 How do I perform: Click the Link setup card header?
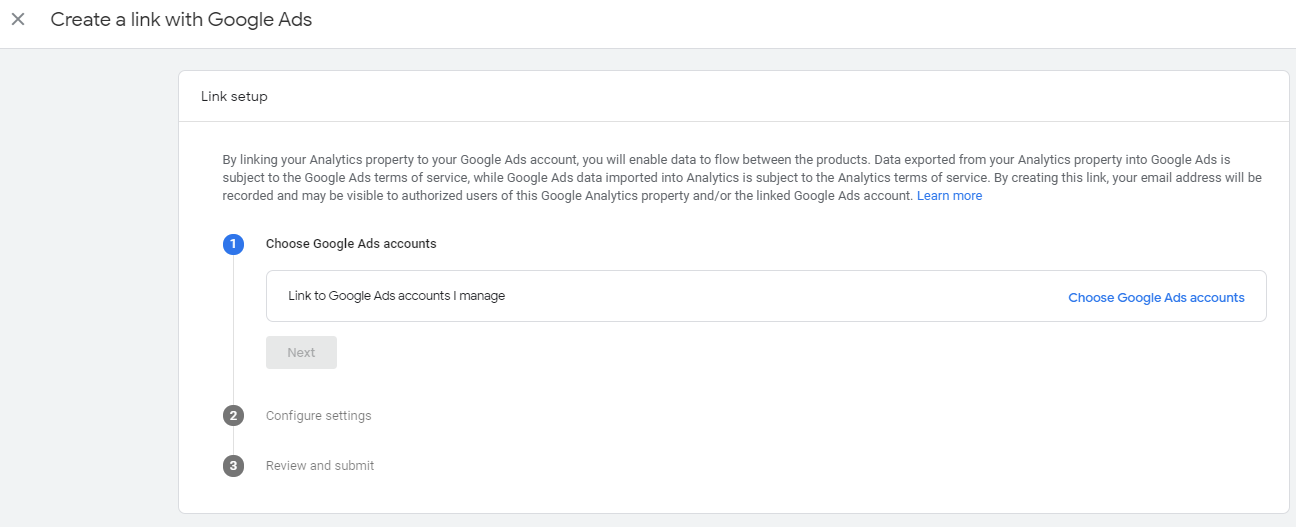(x=234, y=97)
